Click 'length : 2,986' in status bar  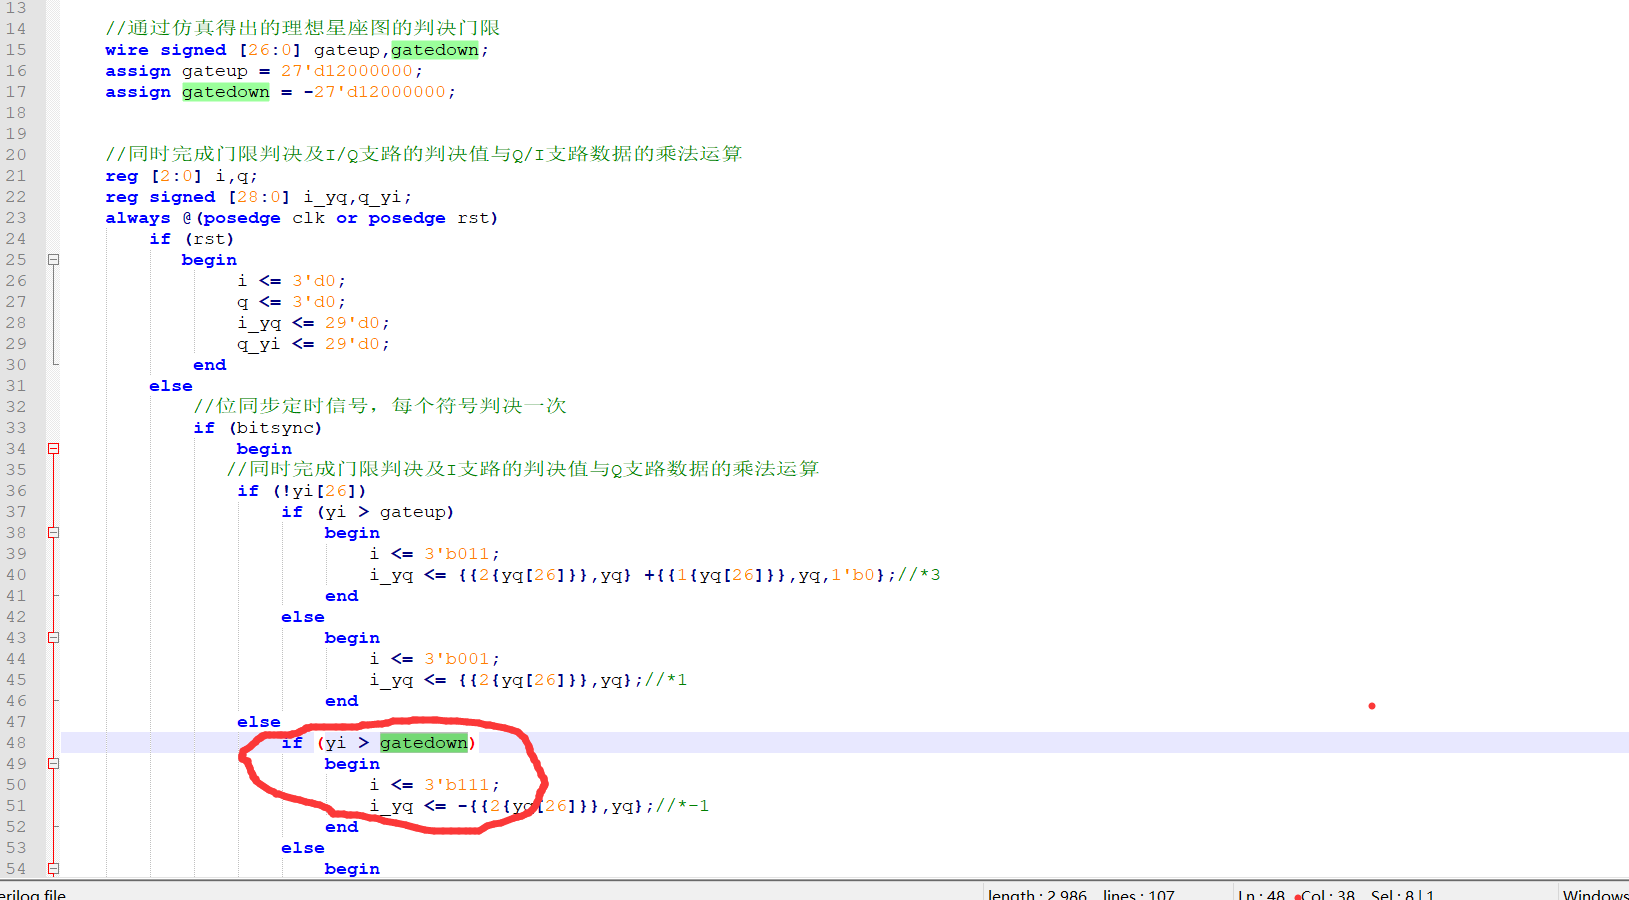(x=1037, y=894)
